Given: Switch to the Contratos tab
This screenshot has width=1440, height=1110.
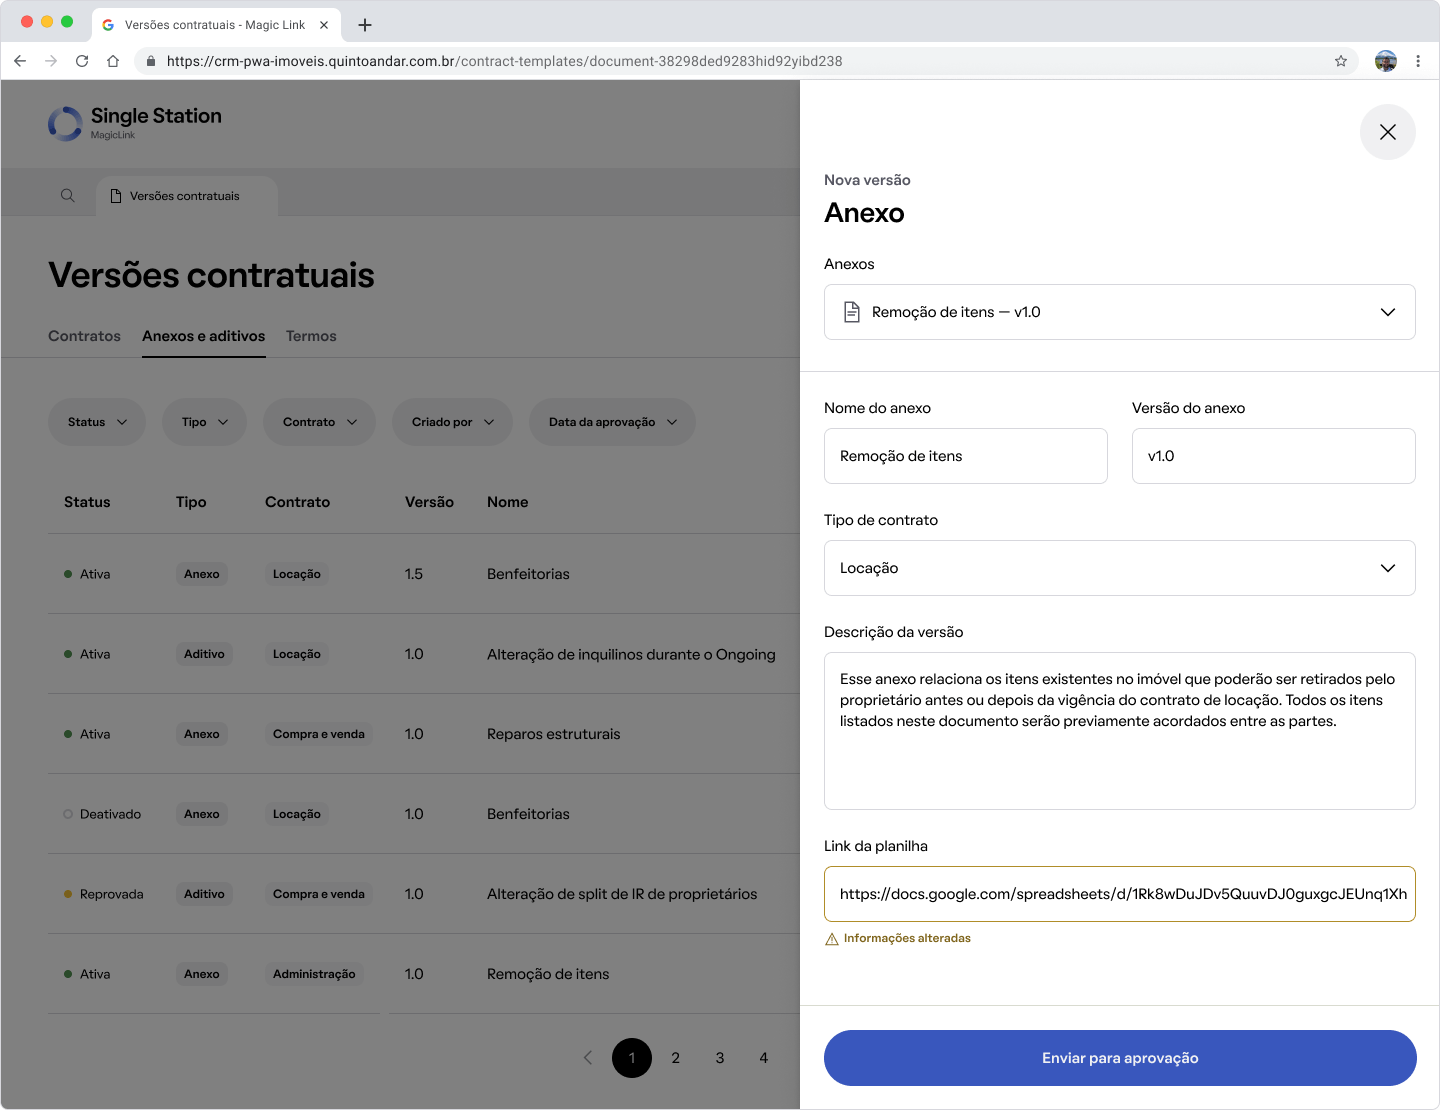Looking at the screenshot, I should coord(84,336).
